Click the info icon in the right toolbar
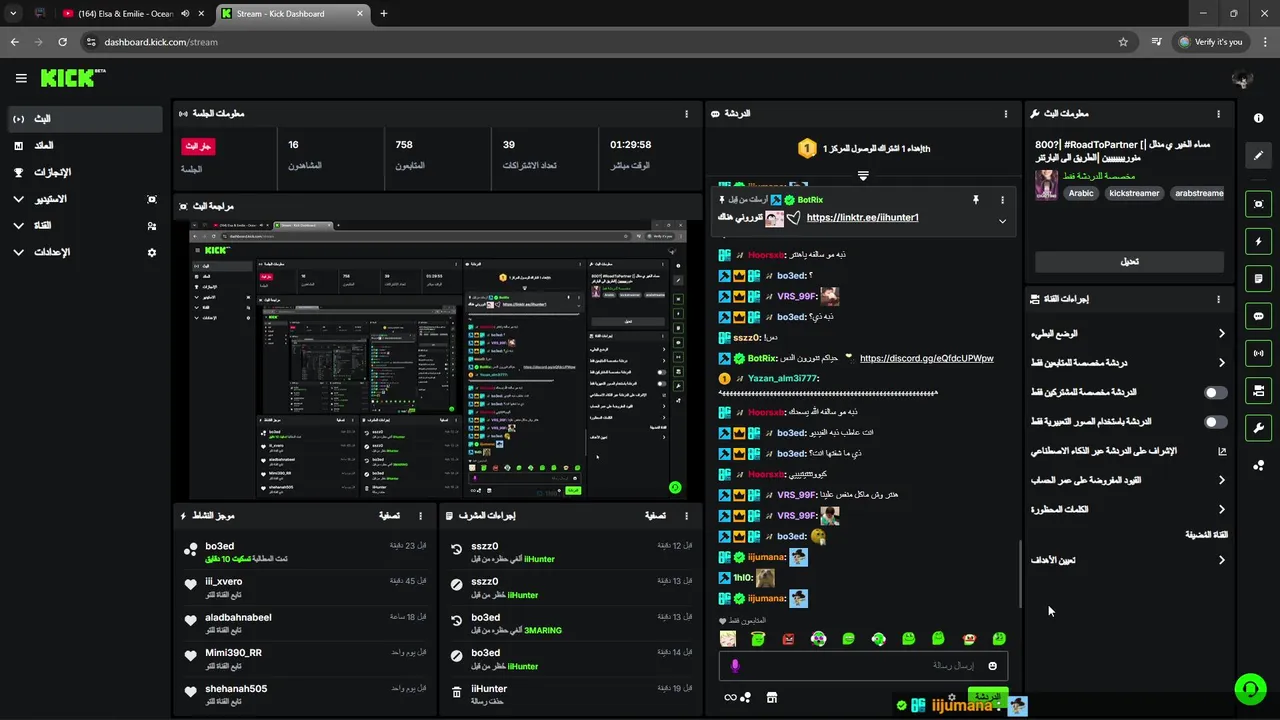Viewport: 1280px width, 720px height. pyautogui.click(x=1258, y=118)
